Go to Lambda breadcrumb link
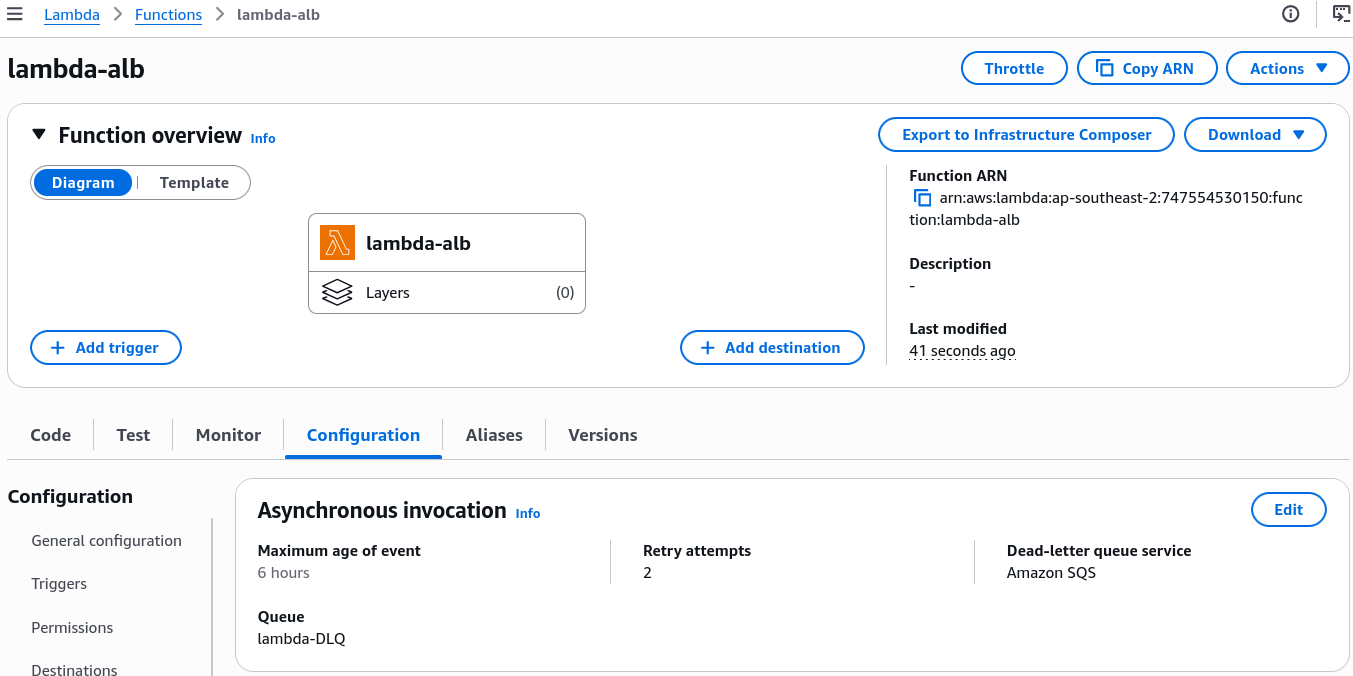The image size is (1353, 676). (x=72, y=15)
